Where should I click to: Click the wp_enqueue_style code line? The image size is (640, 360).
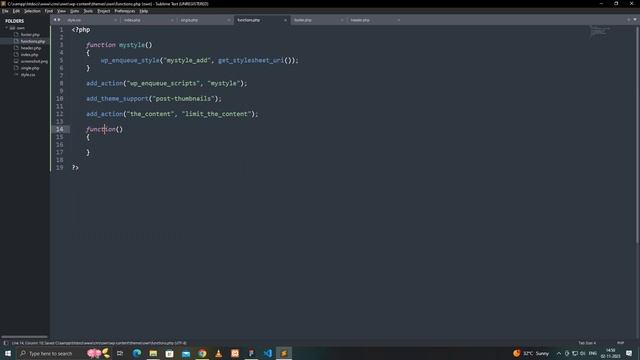[200, 60]
